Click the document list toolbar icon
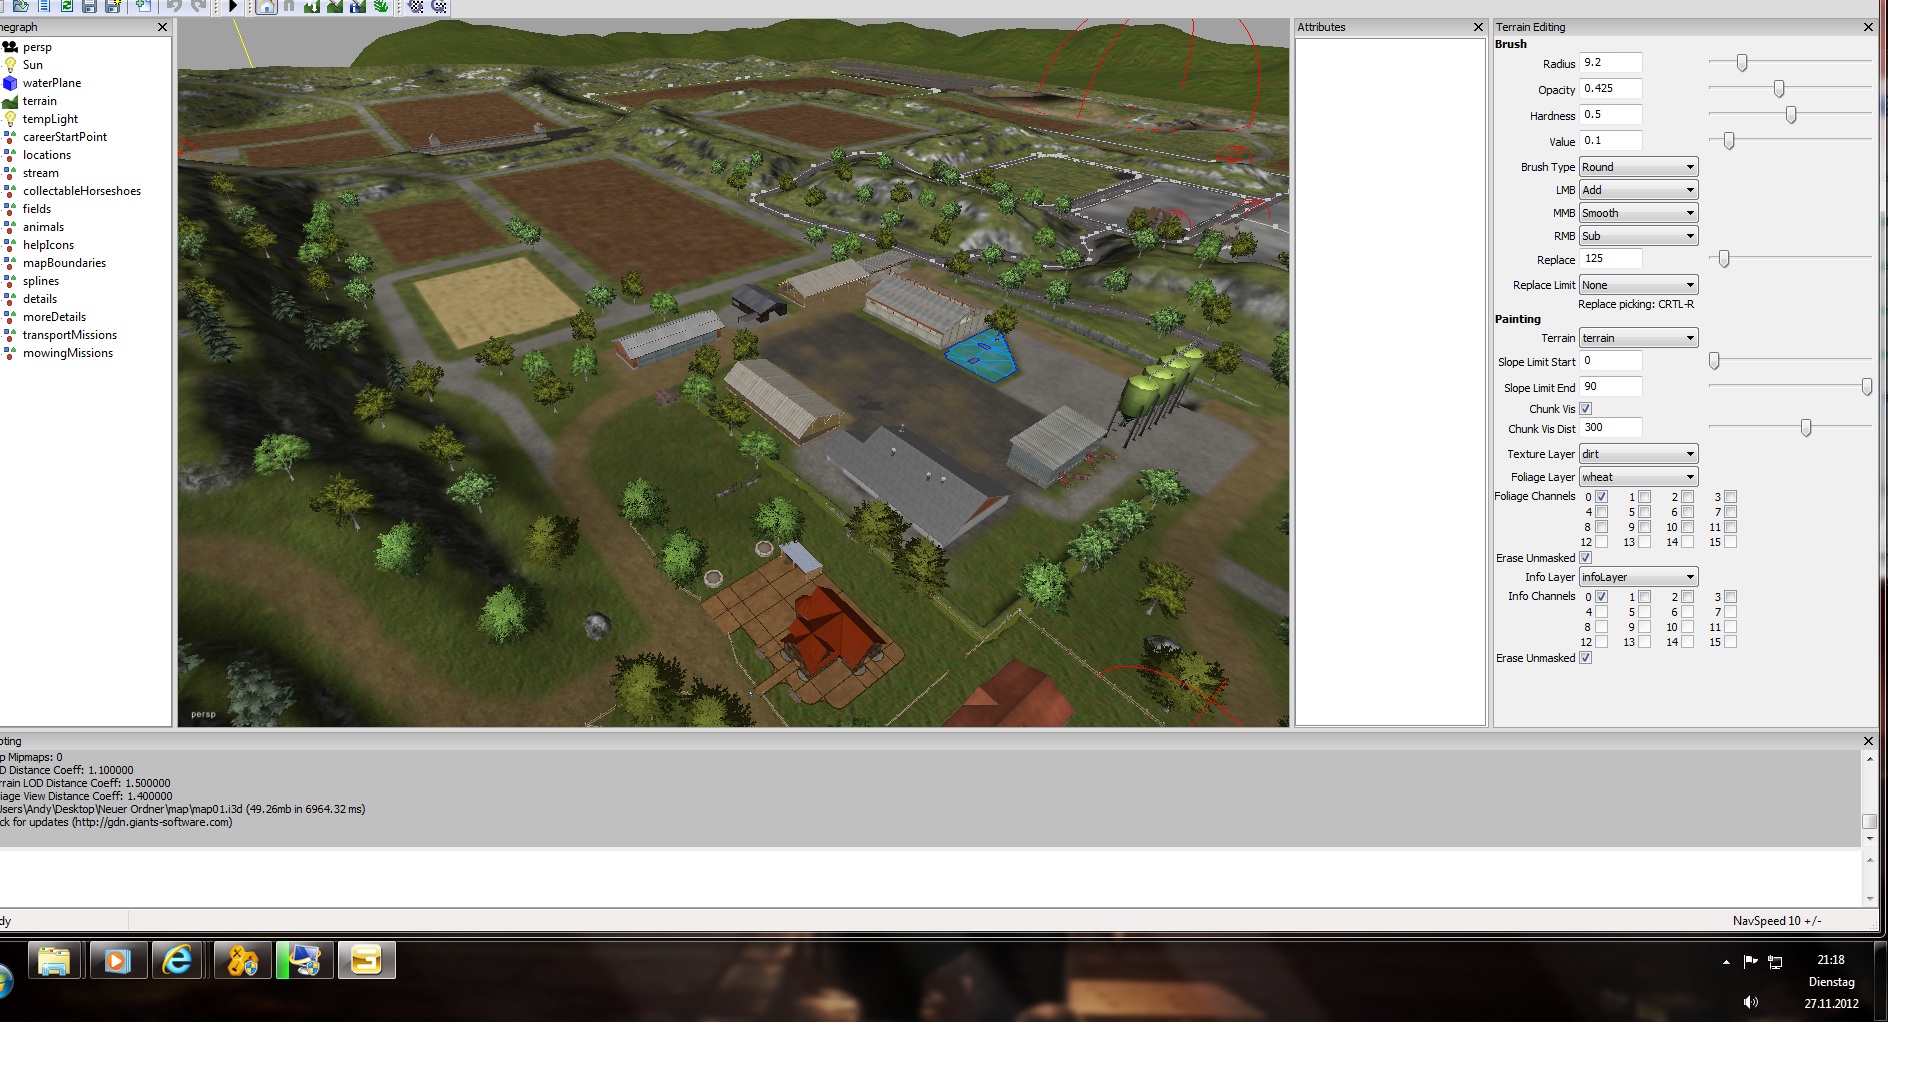The width and height of the screenshot is (1920, 1080). click(x=44, y=6)
